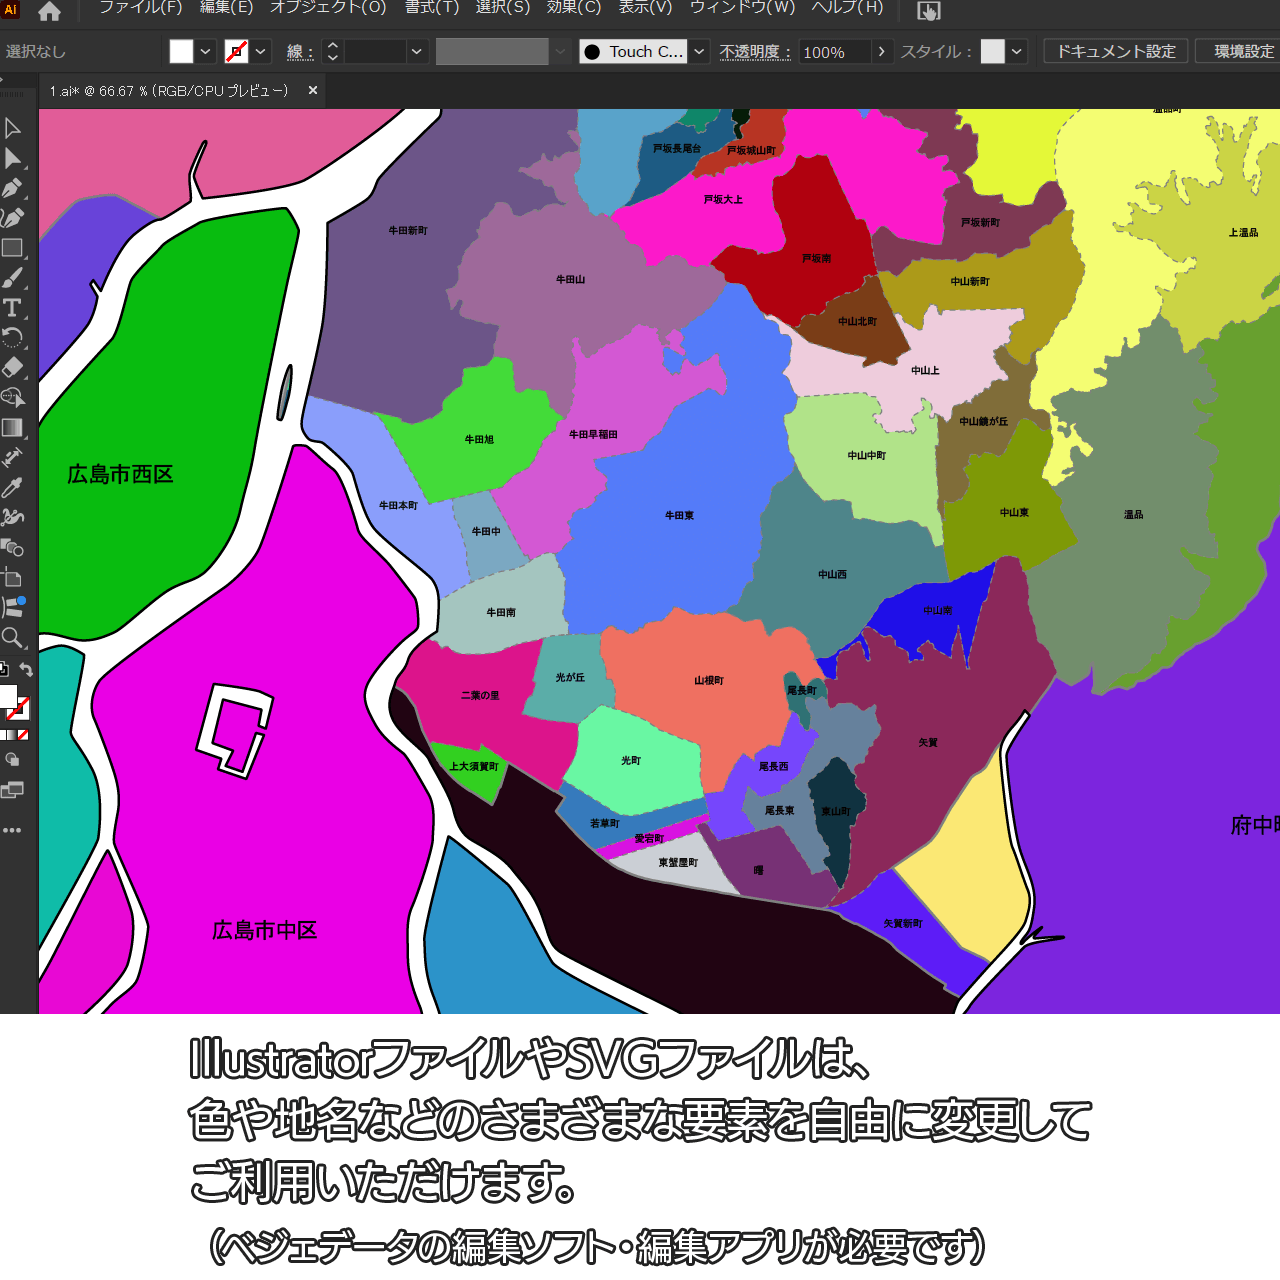Select the Zoom magnifier tool
The image size is (1280, 1280).
click(13, 637)
